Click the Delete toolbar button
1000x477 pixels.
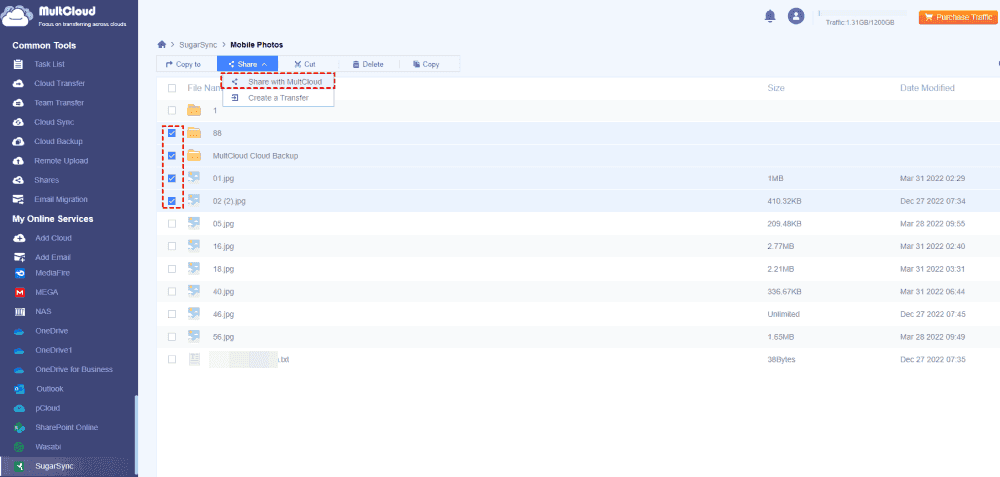368,64
